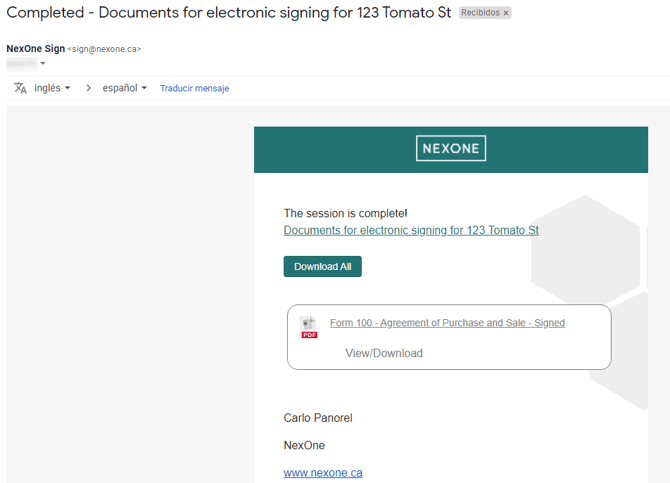This screenshot has width=670, height=483.
Task: Click "The session is complete!" text
Action: coord(345,213)
